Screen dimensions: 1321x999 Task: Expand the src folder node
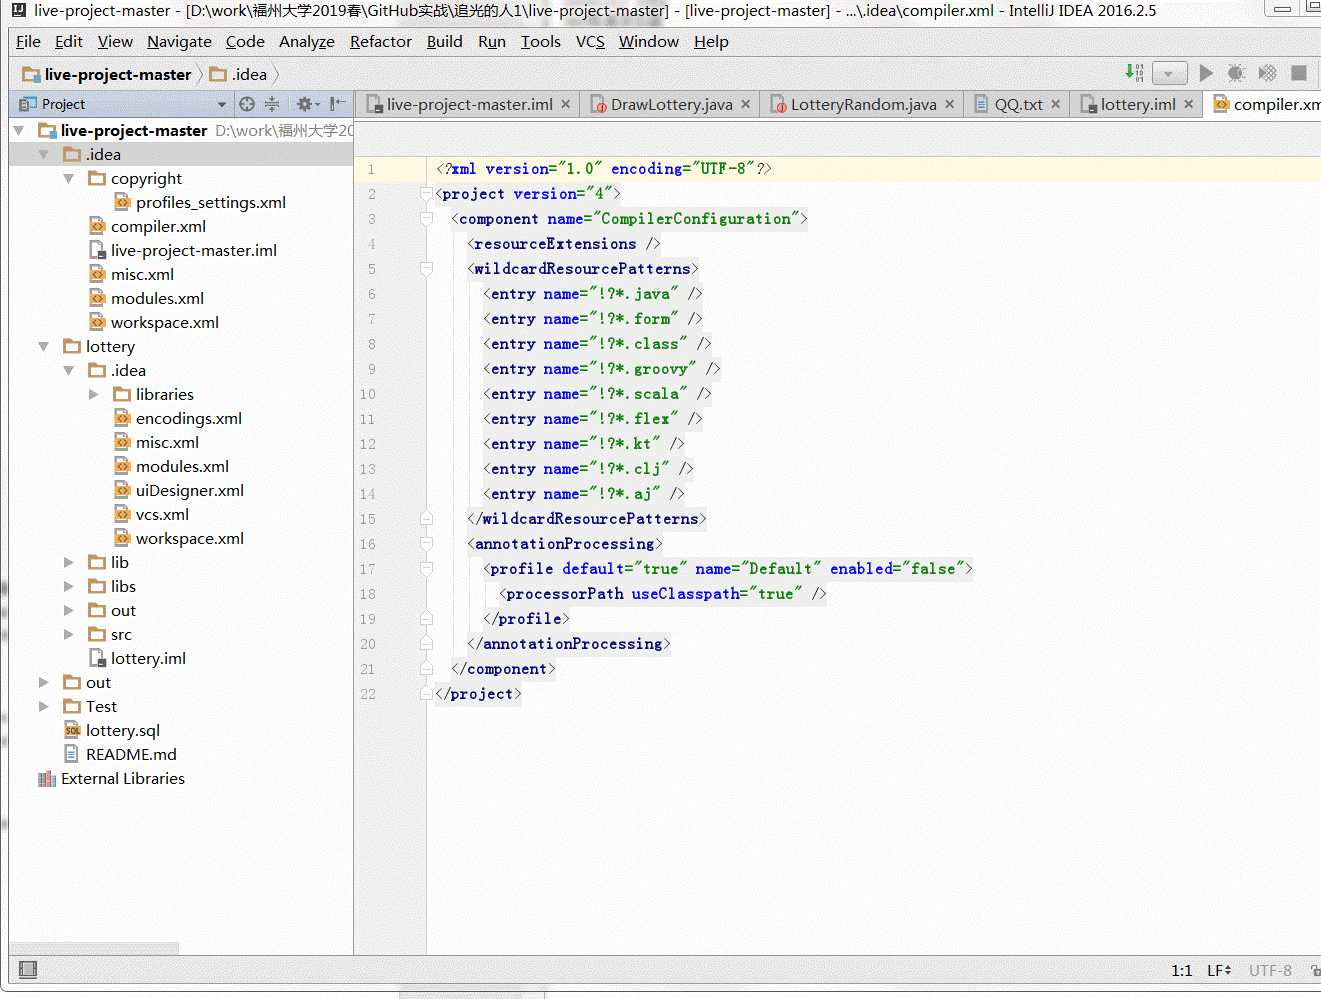(69, 635)
